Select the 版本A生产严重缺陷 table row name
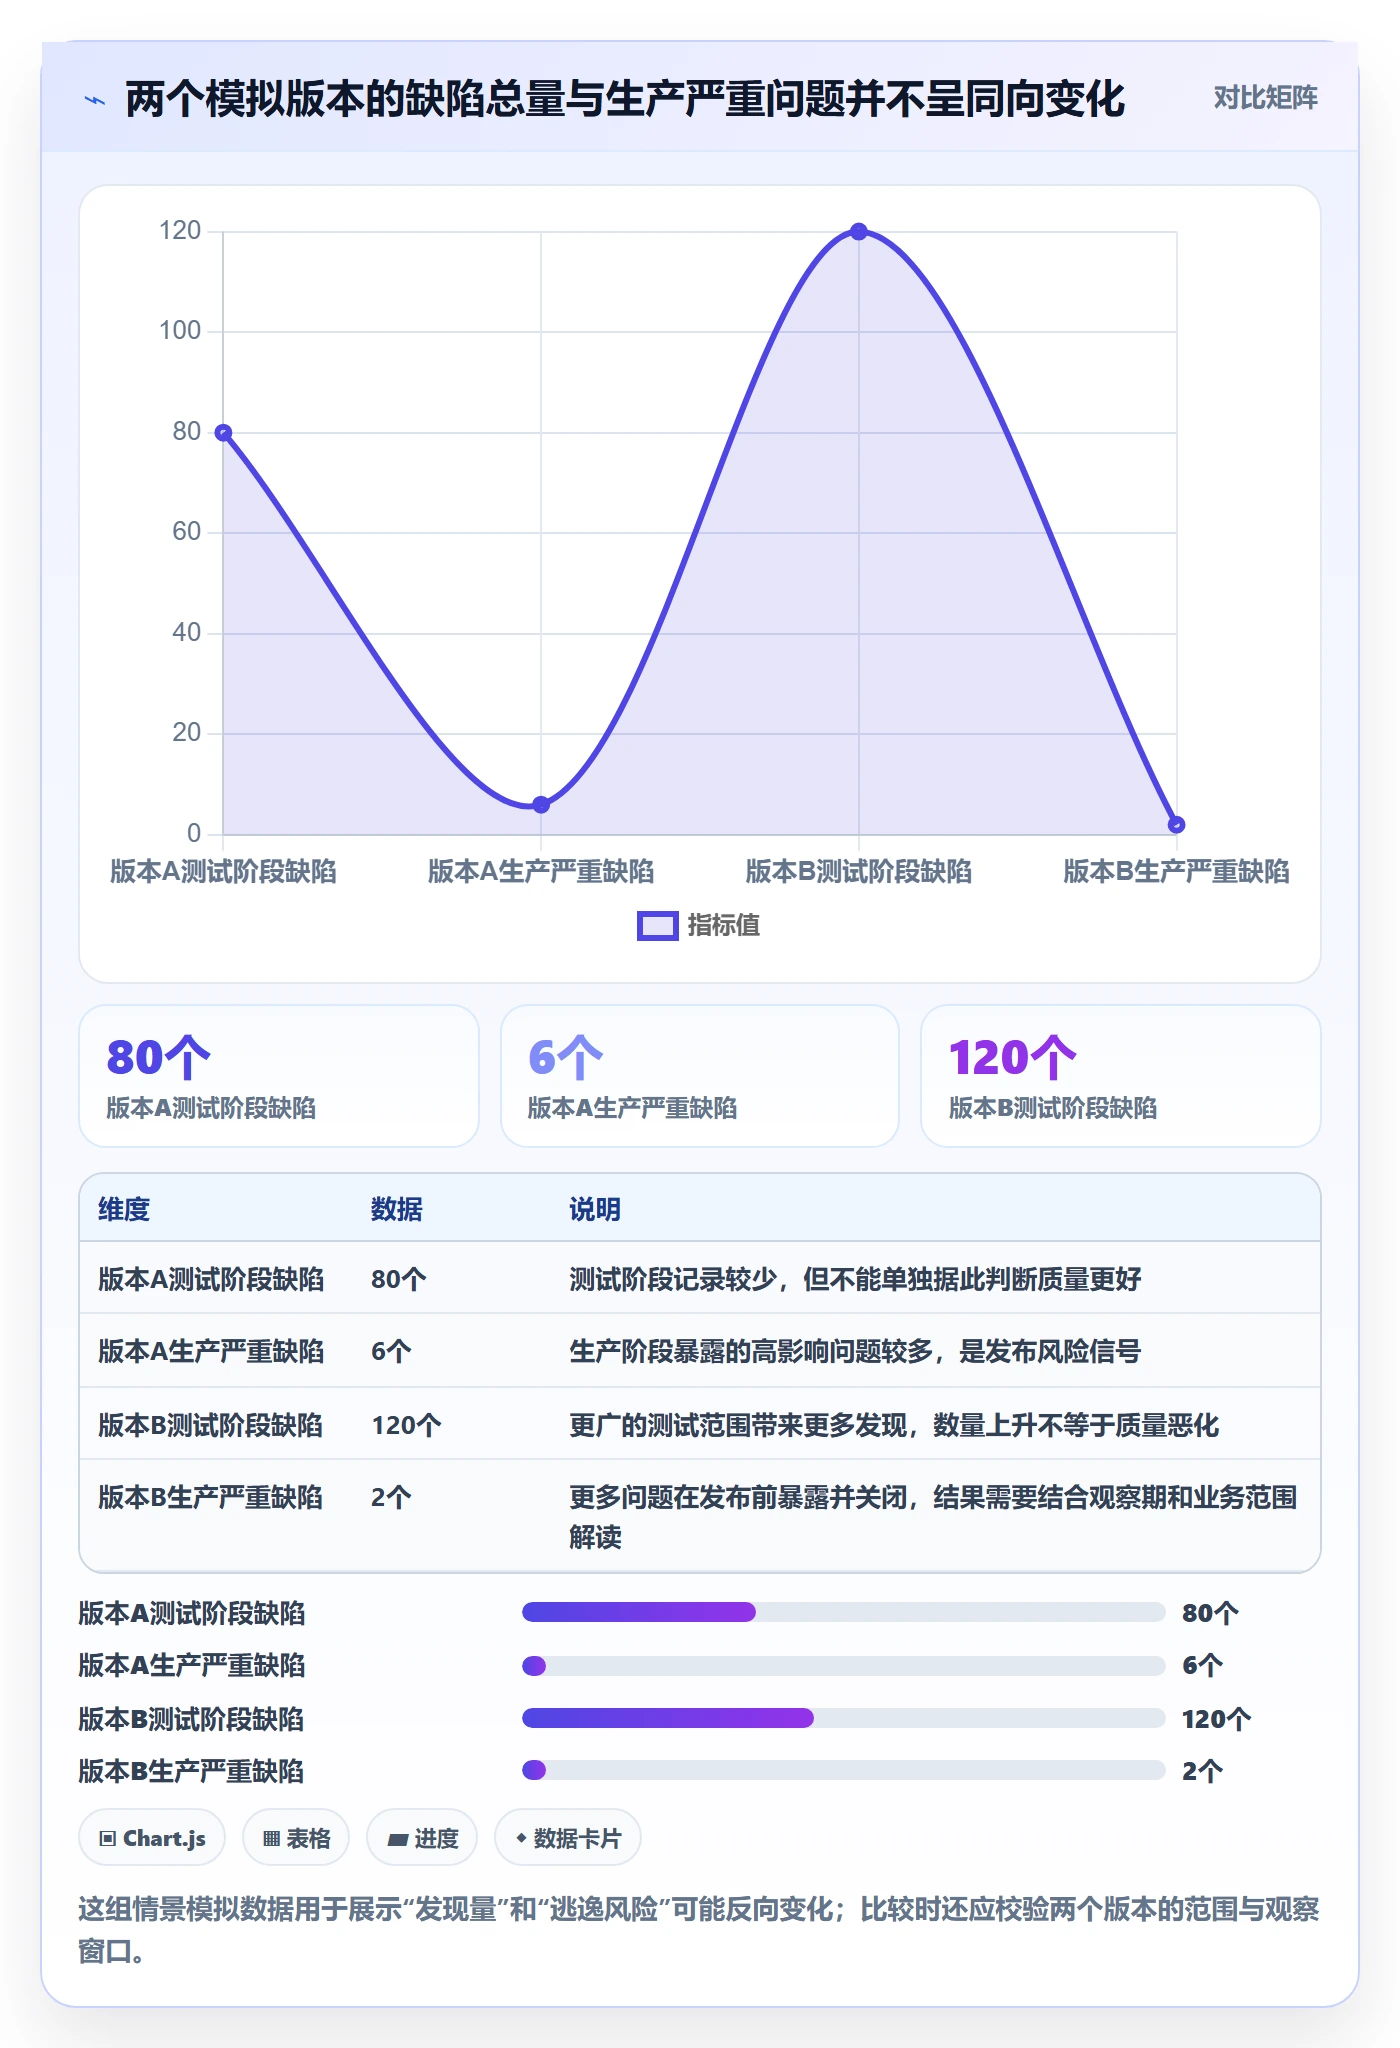The width and height of the screenshot is (1400, 2048). 211,1351
